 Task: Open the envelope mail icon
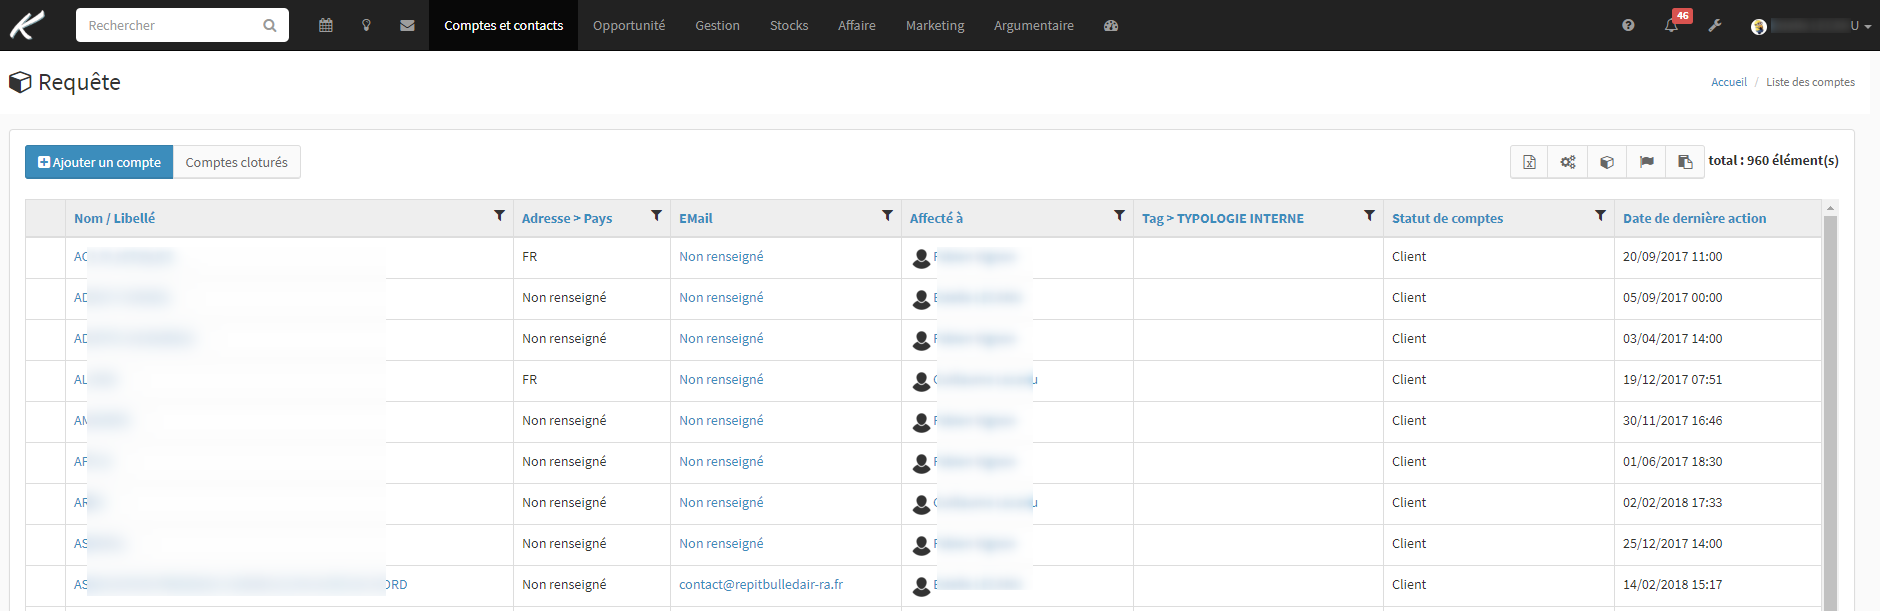(407, 26)
